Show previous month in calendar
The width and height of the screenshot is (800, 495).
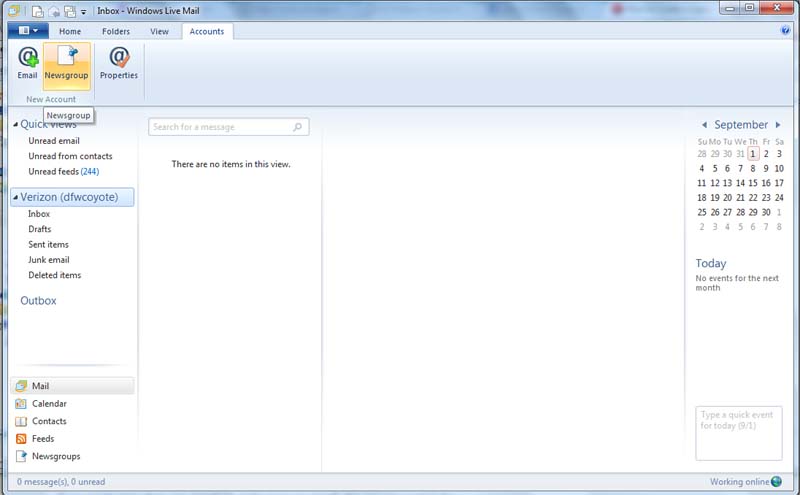click(704, 125)
